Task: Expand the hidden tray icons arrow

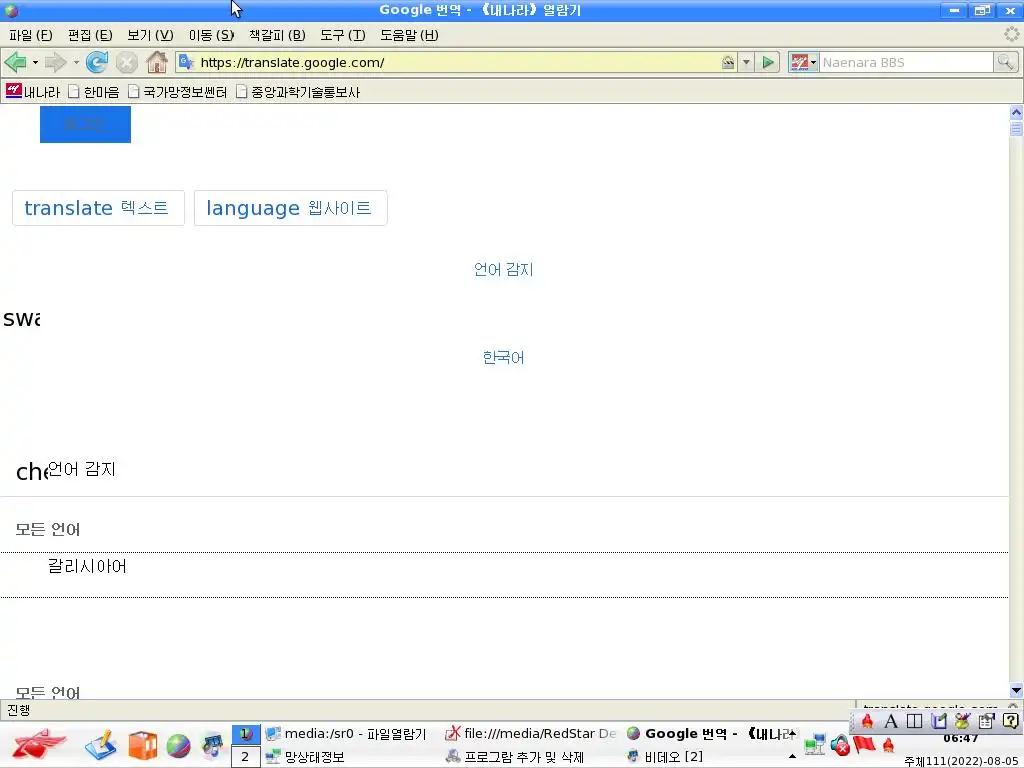Action: click(792, 756)
